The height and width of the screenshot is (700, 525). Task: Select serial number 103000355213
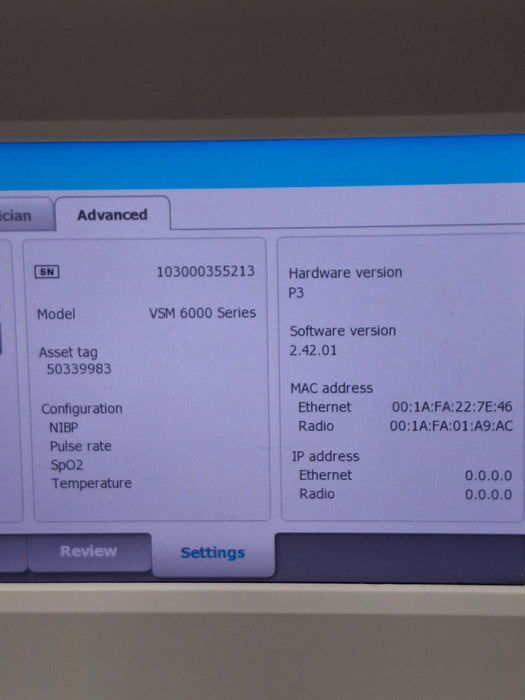pyautogui.click(x=205, y=271)
